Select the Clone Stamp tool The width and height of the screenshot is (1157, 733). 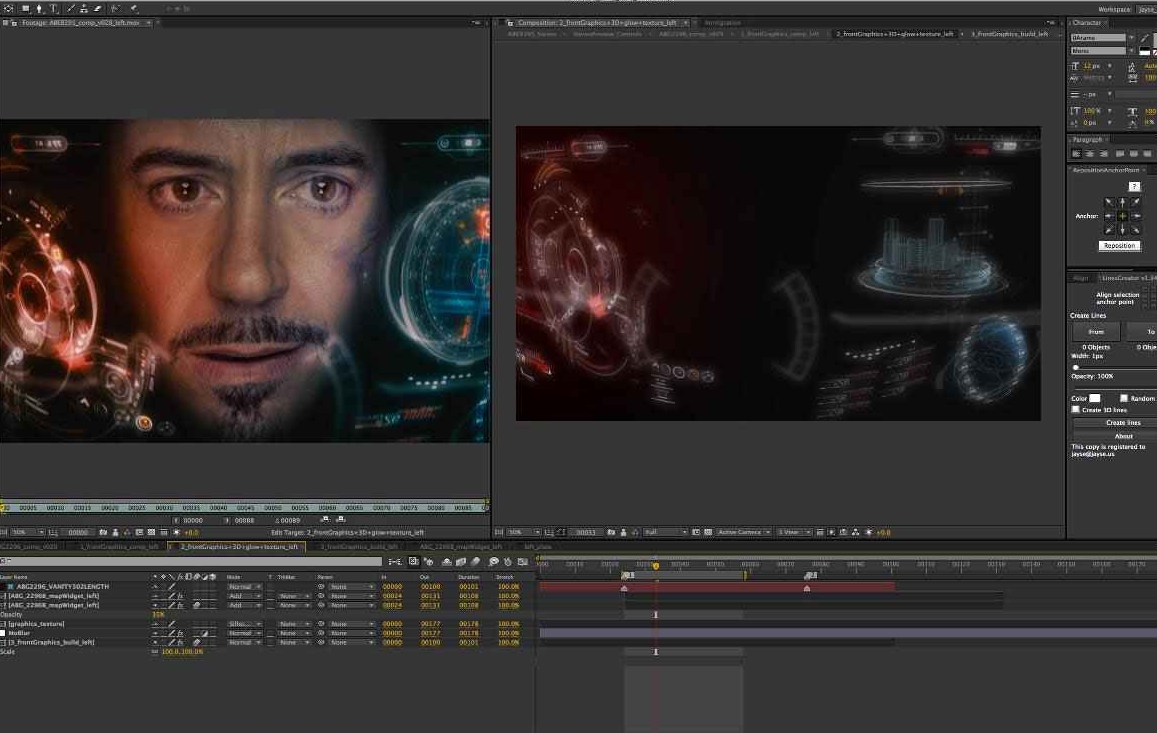(x=83, y=9)
